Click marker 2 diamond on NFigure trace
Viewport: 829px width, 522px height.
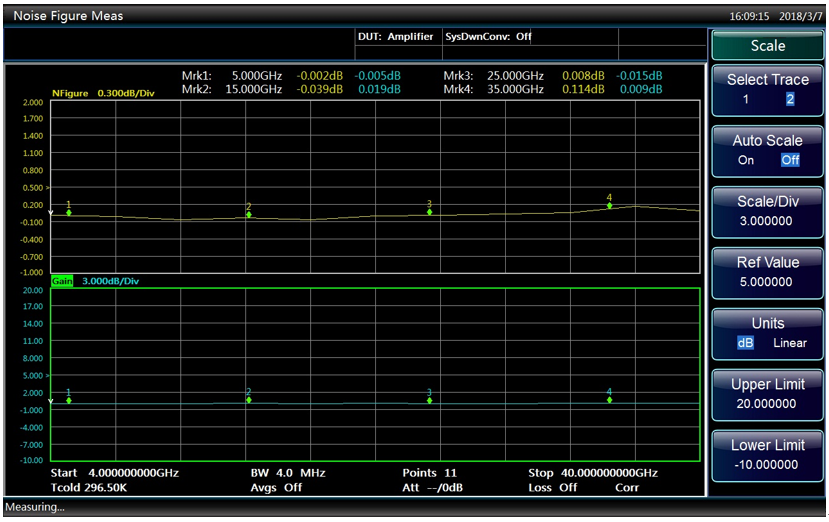pos(249,215)
